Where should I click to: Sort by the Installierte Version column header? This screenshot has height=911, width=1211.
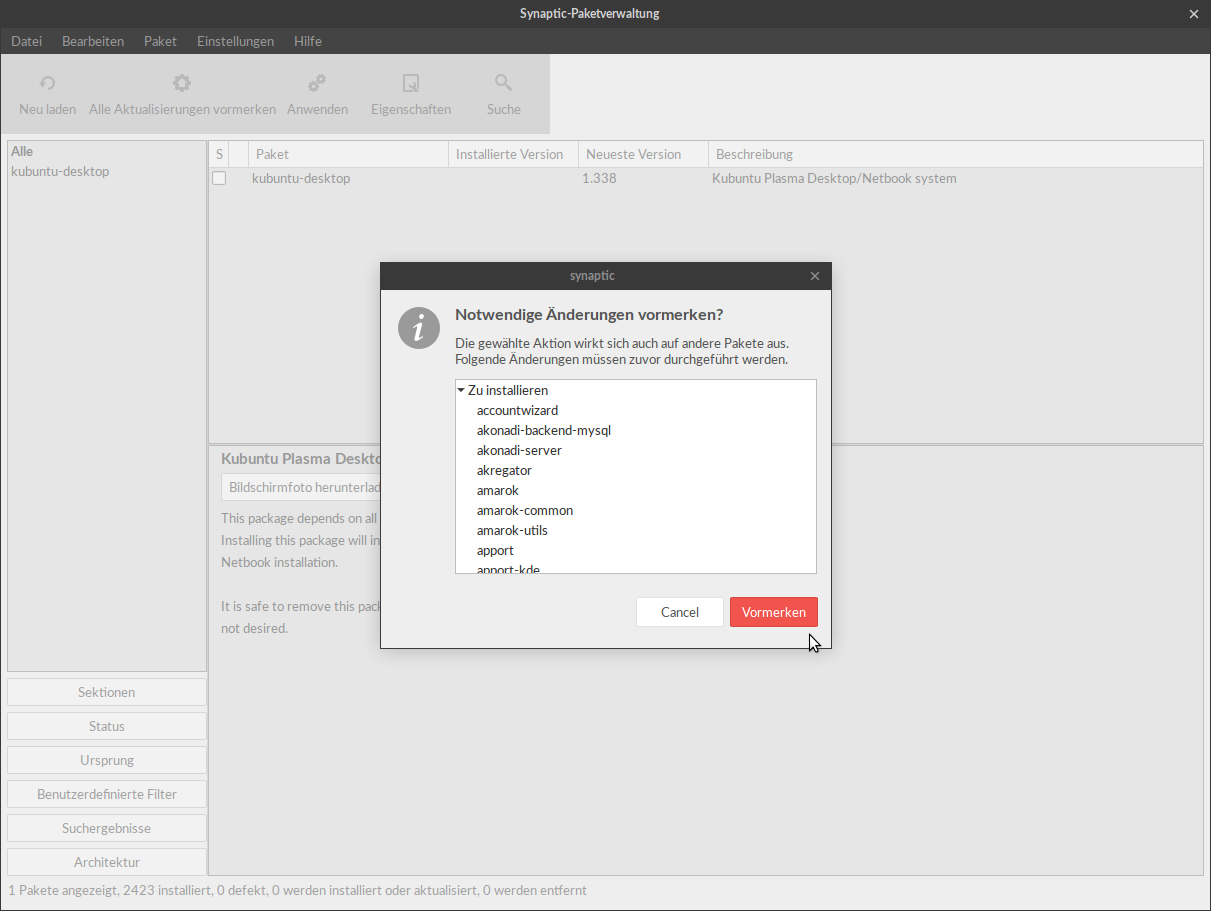pyautogui.click(x=513, y=154)
